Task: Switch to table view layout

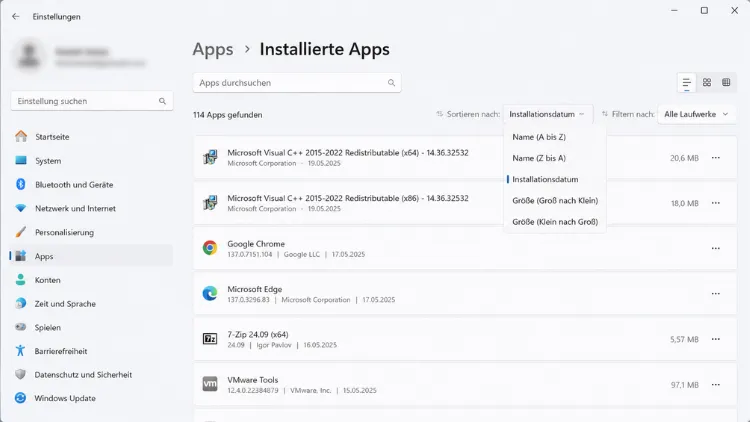Action: (726, 82)
